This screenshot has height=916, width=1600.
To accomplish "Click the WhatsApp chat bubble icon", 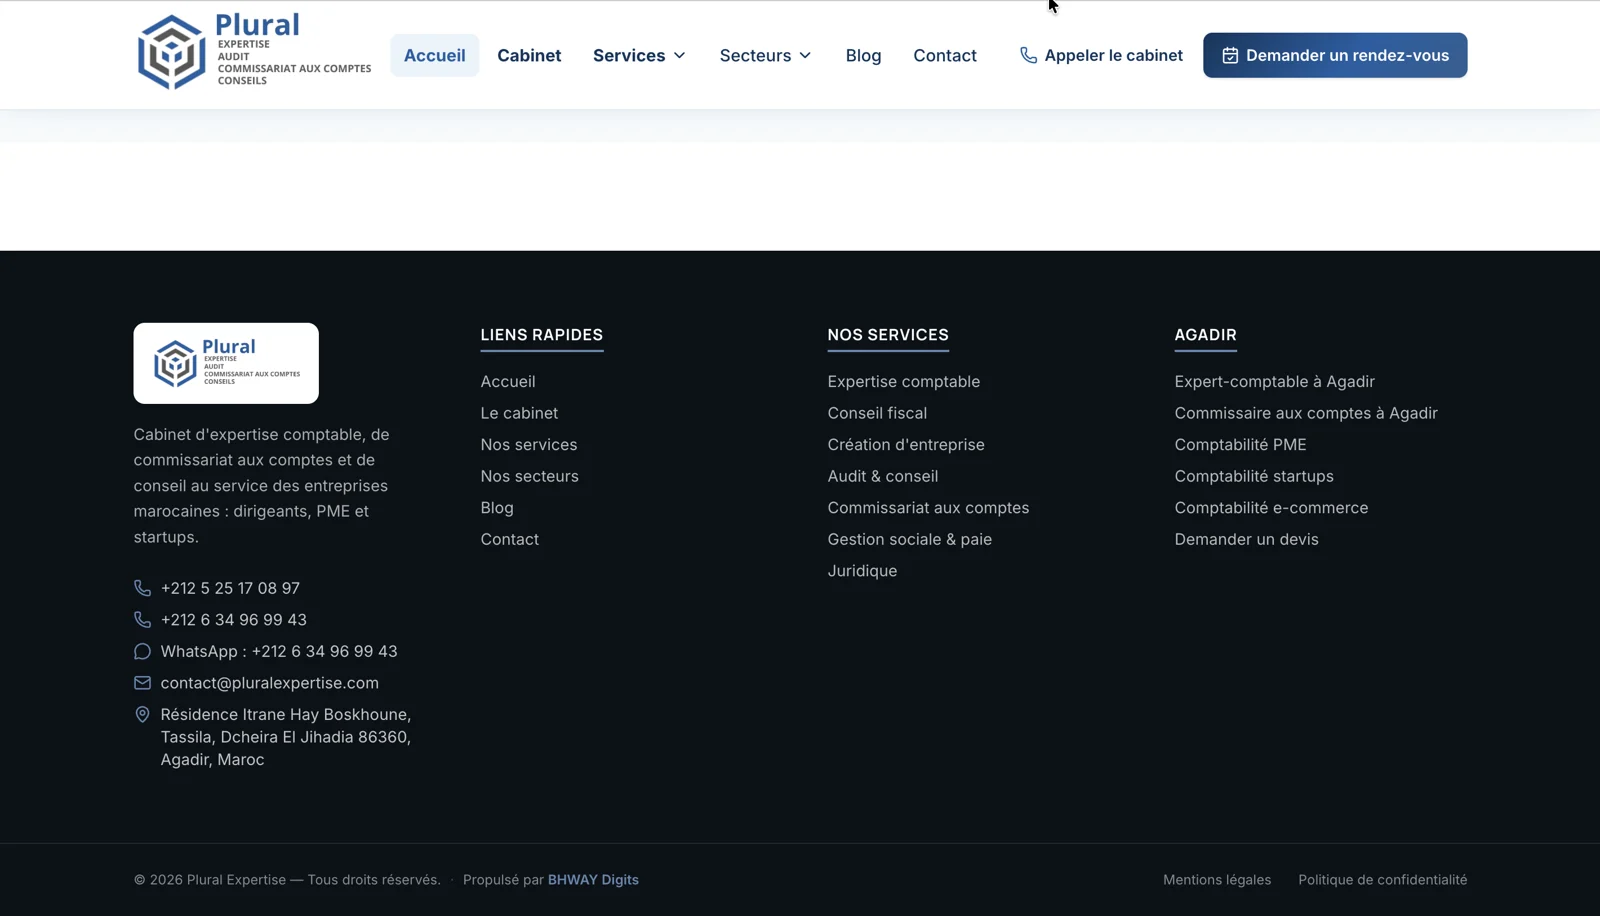I will pyautogui.click(x=142, y=651).
